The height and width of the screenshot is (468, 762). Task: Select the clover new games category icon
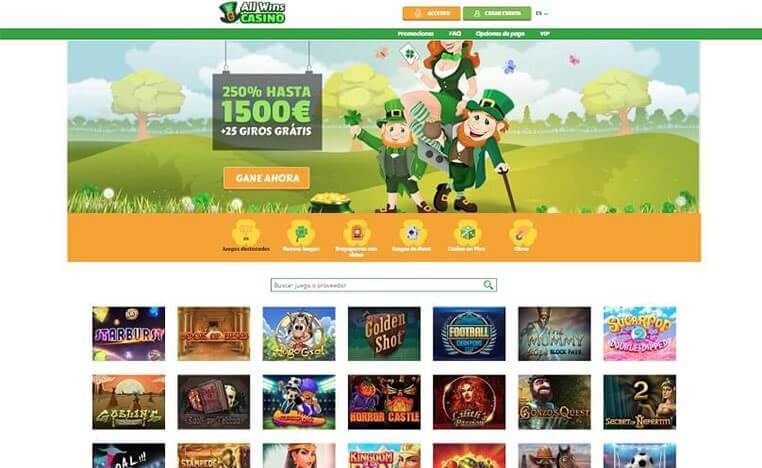(x=301, y=234)
